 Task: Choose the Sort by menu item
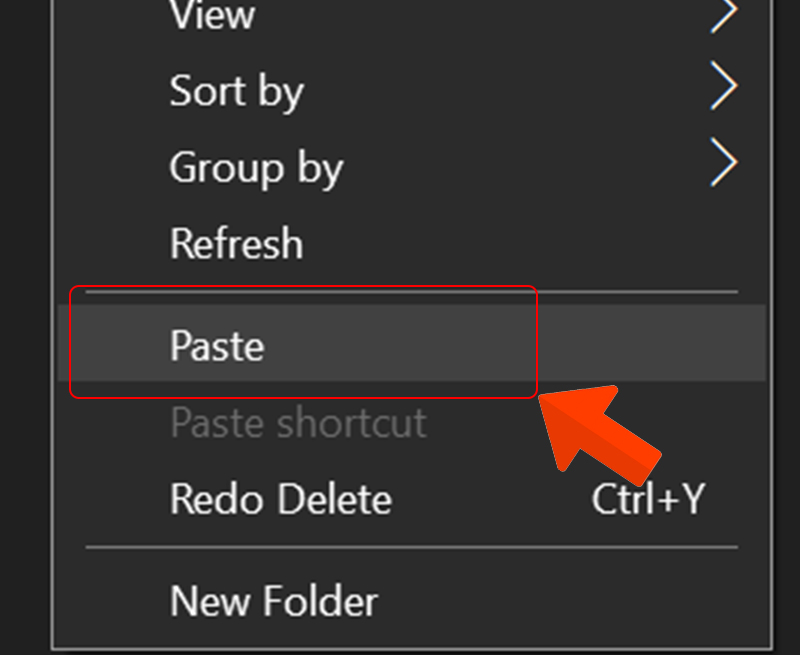coord(237,91)
